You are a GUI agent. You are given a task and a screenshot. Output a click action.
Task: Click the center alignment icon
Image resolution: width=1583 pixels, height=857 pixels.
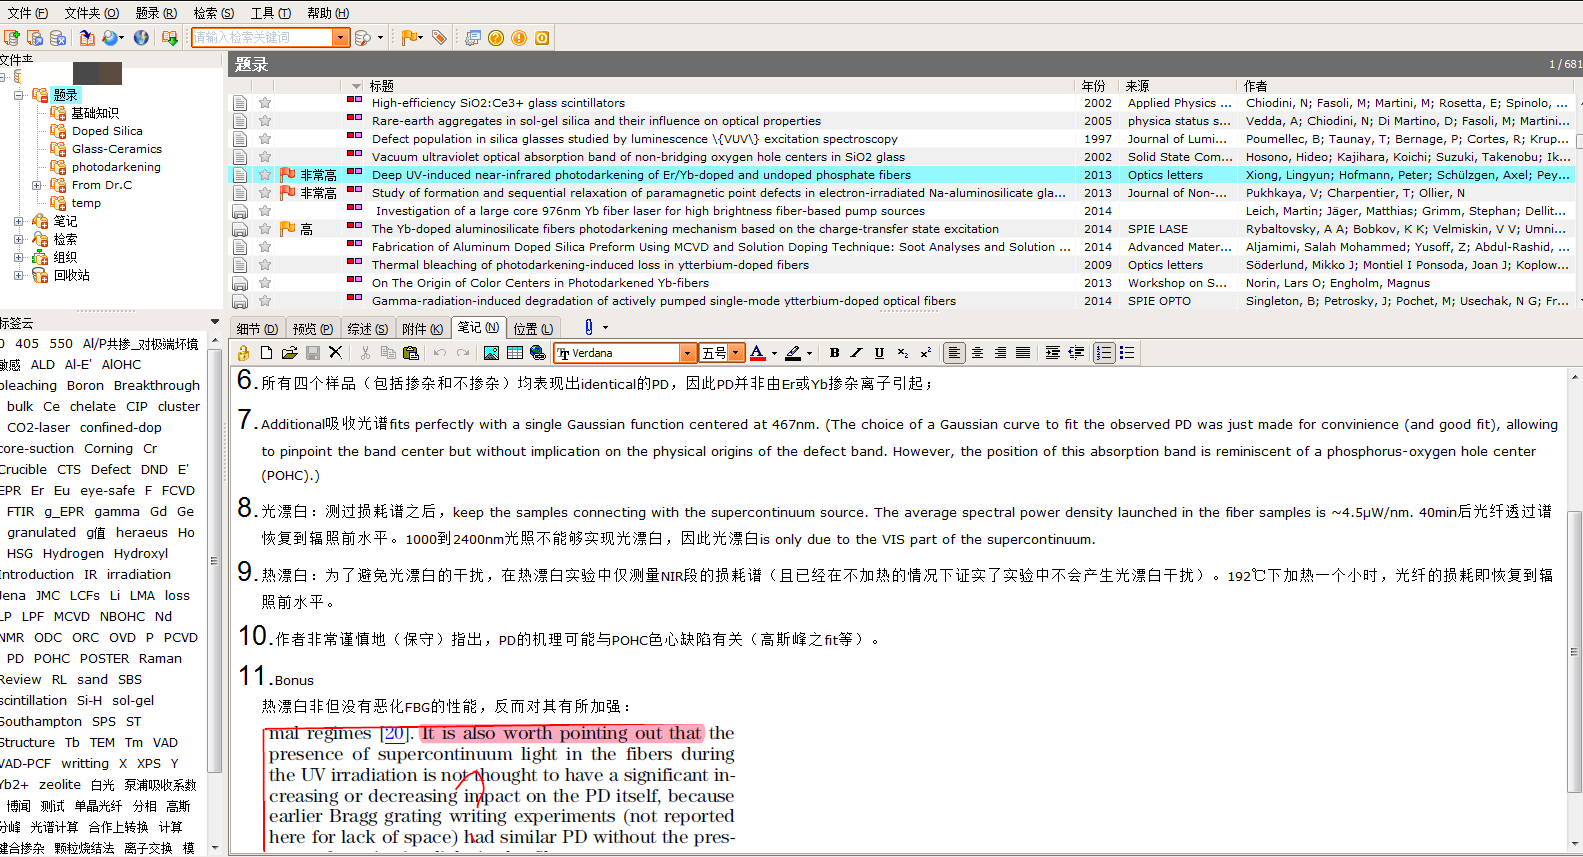[x=978, y=353]
